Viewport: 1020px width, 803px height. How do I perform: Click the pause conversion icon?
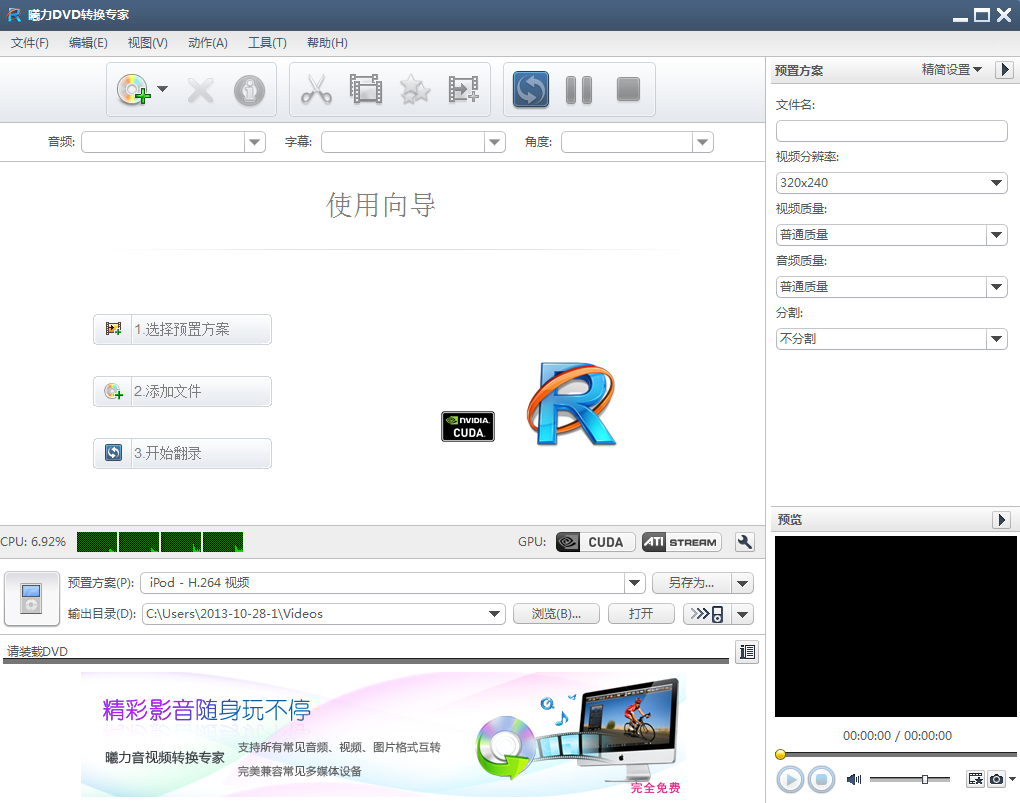[579, 90]
